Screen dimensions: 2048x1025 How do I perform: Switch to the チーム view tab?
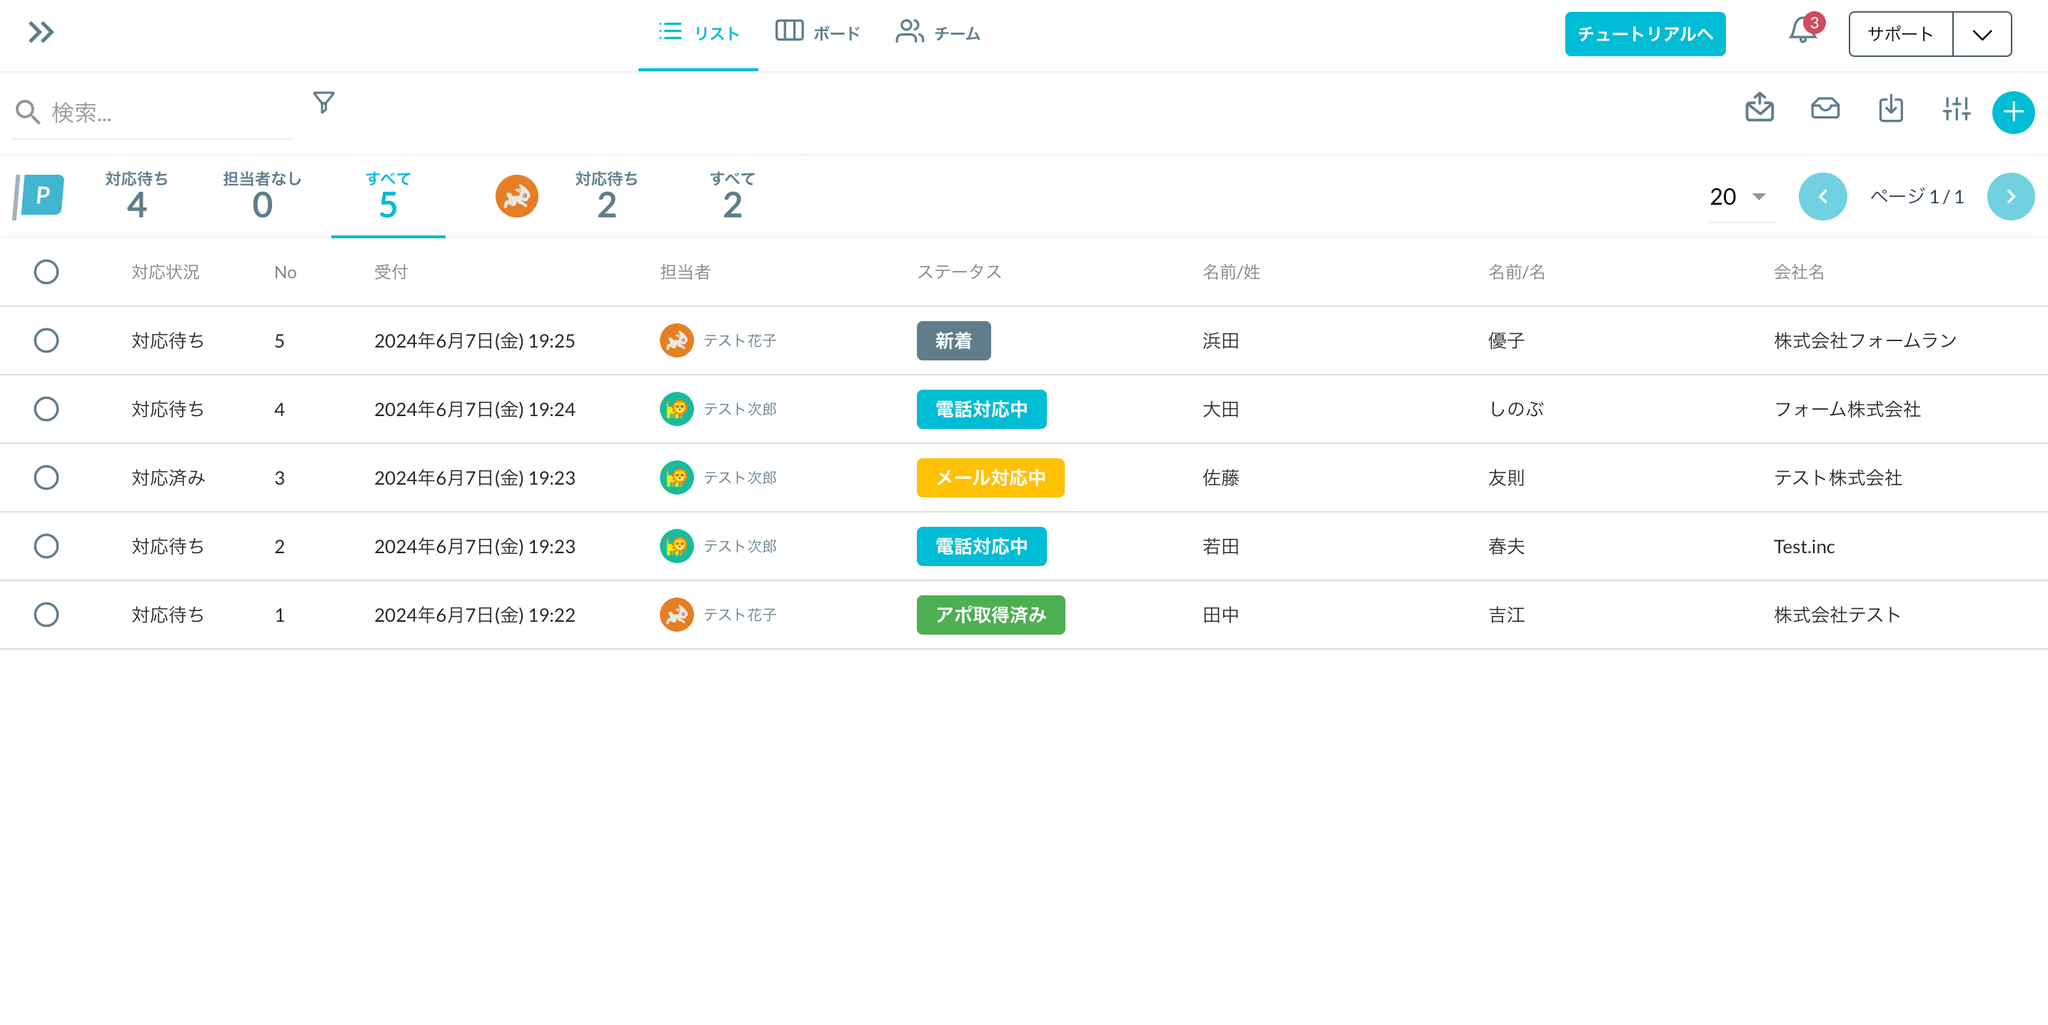coord(938,33)
